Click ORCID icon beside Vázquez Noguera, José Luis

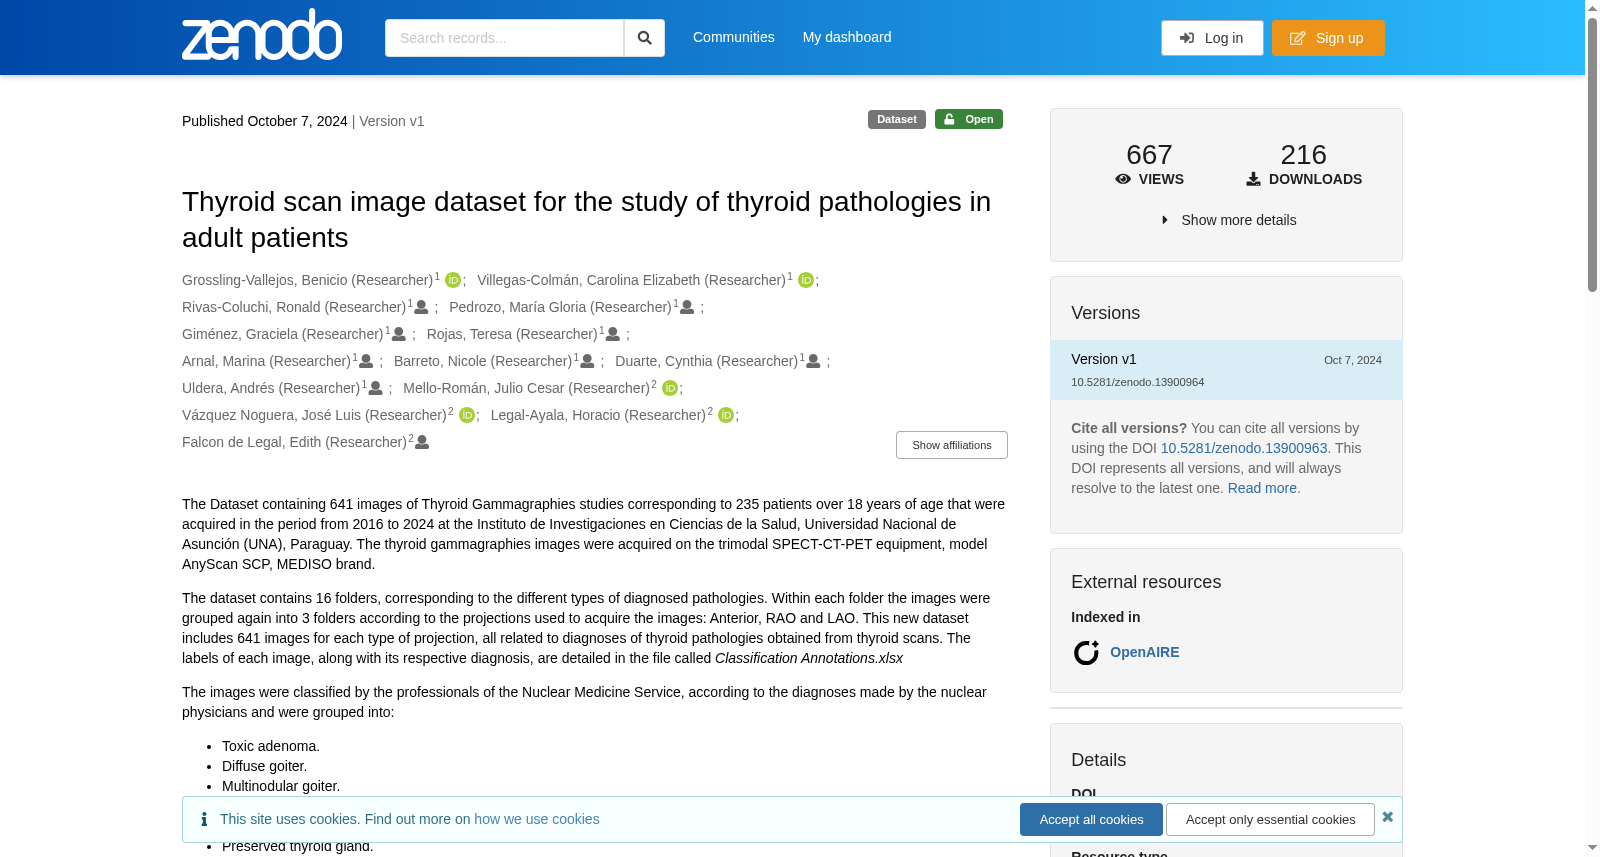pyautogui.click(x=466, y=415)
